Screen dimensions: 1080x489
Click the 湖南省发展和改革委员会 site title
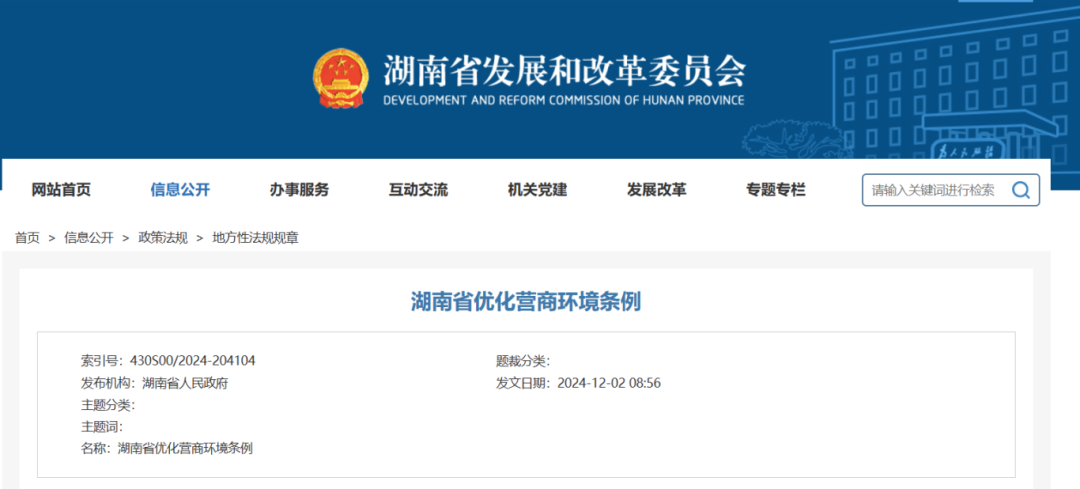coord(564,70)
